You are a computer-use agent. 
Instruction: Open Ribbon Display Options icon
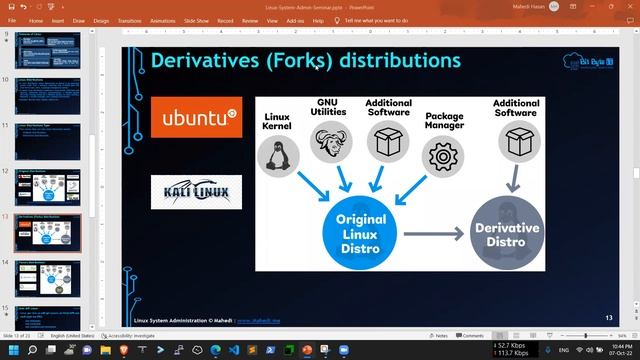(573, 7)
